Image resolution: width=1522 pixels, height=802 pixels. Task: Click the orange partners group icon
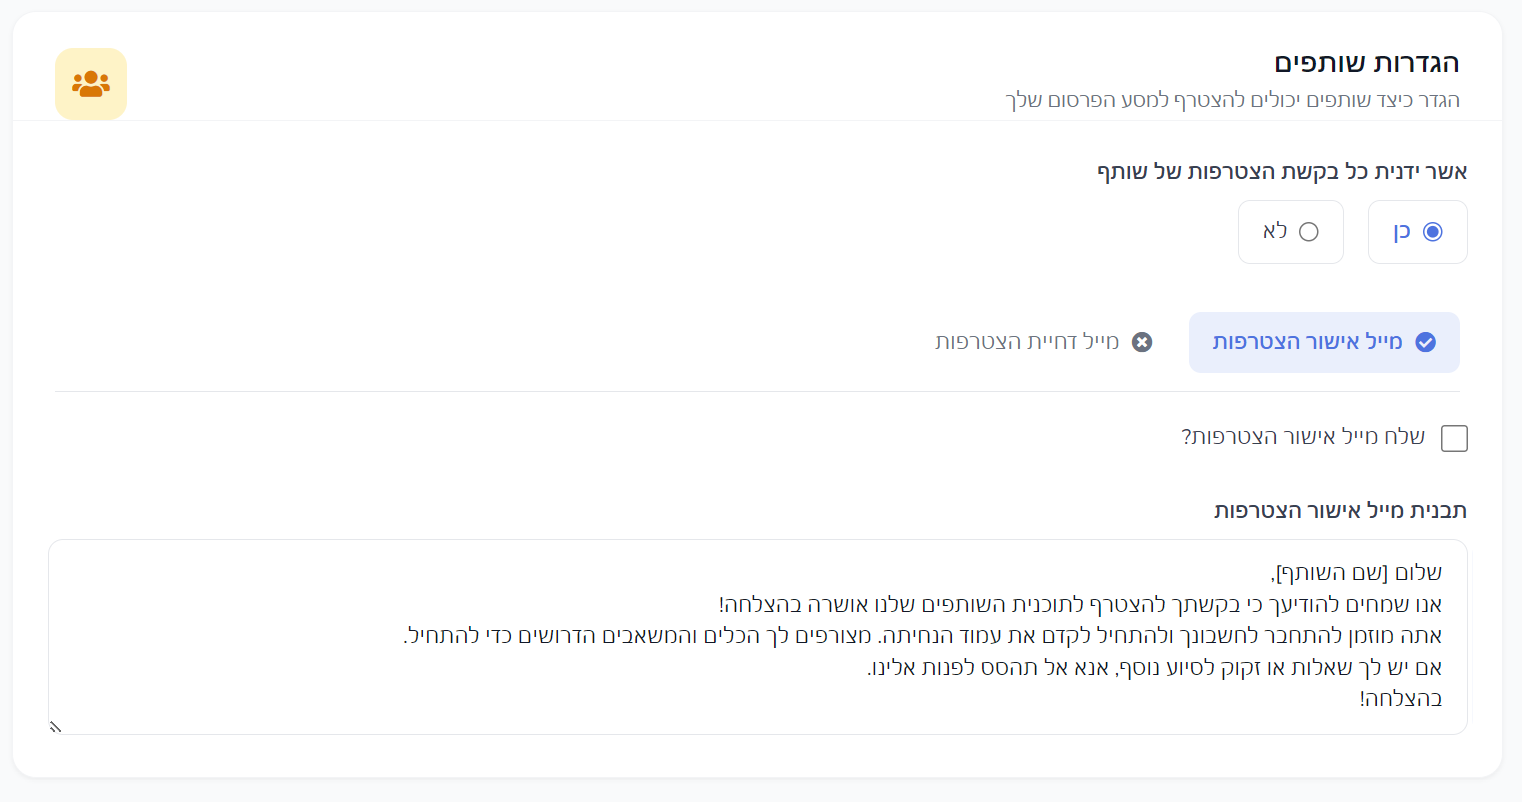point(91,84)
